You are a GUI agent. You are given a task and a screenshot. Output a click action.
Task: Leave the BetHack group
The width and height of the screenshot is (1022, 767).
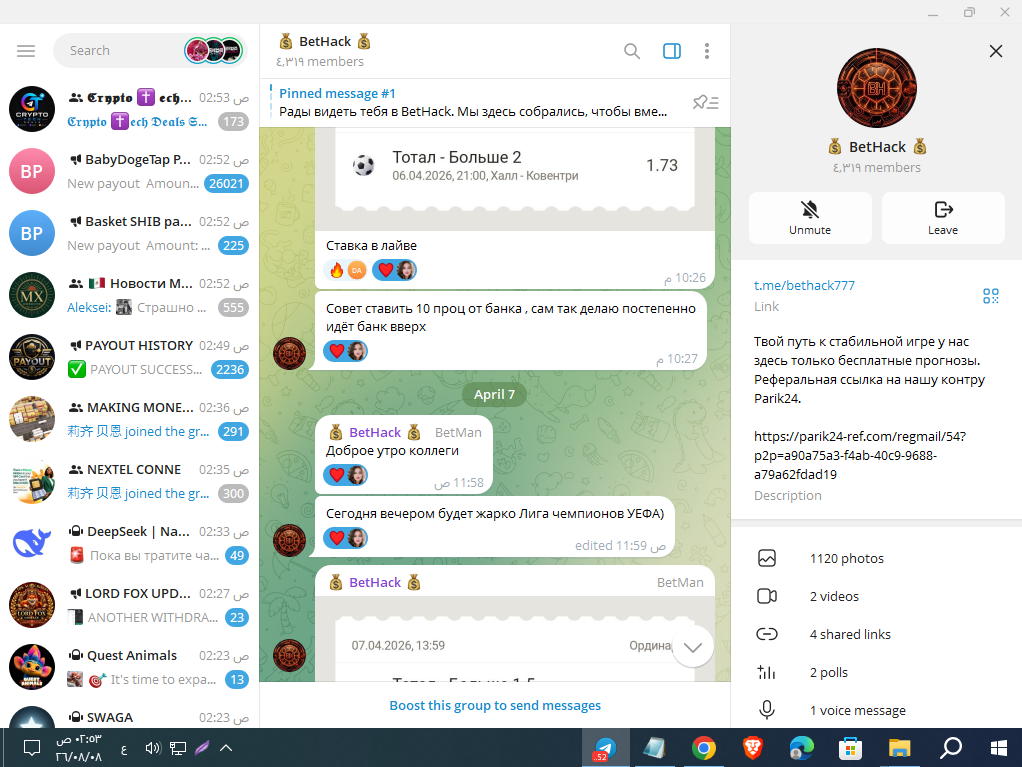tap(942, 218)
